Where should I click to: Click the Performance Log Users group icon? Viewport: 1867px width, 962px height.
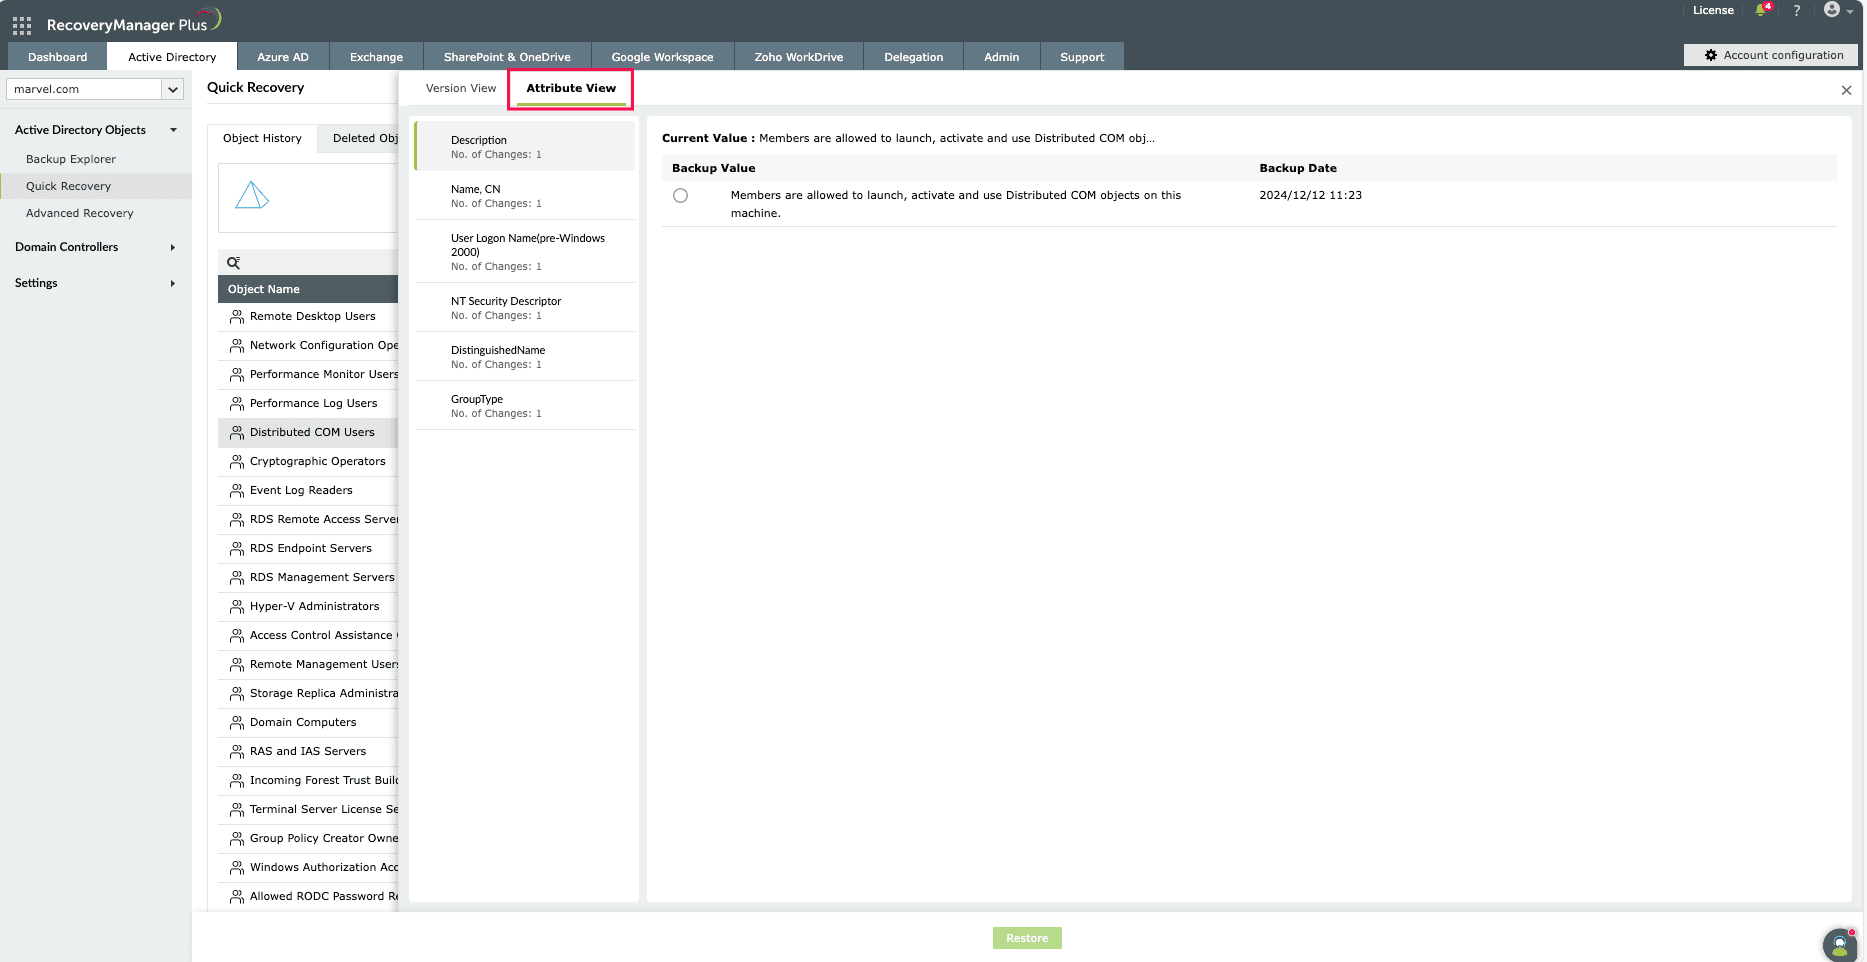[237, 404]
